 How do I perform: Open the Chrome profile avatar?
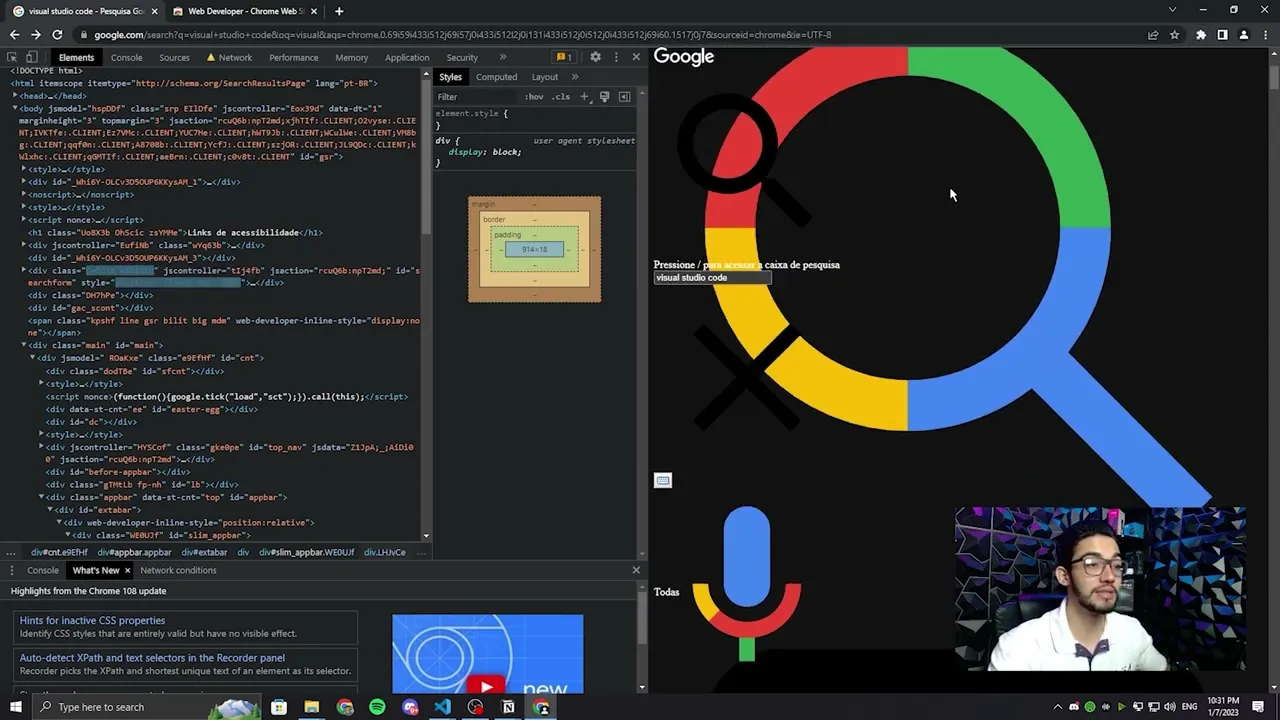(1244, 35)
